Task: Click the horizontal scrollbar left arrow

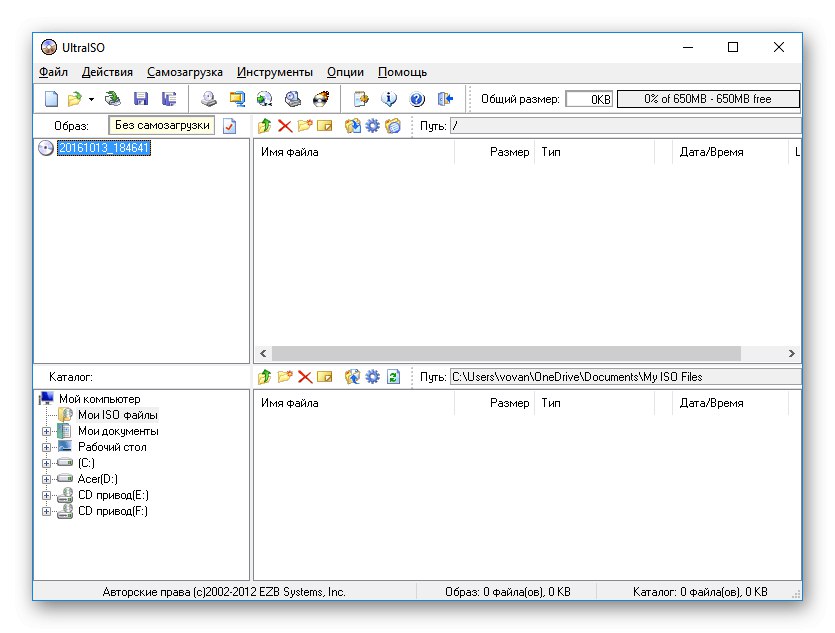Action: click(x=263, y=354)
